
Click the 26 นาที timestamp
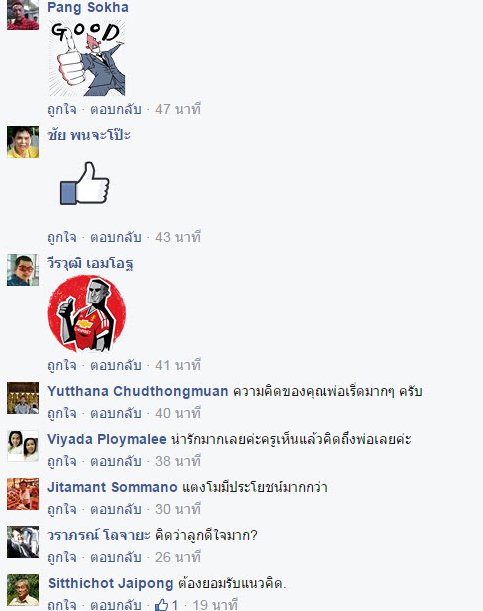pyautogui.click(x=178, y=557)
